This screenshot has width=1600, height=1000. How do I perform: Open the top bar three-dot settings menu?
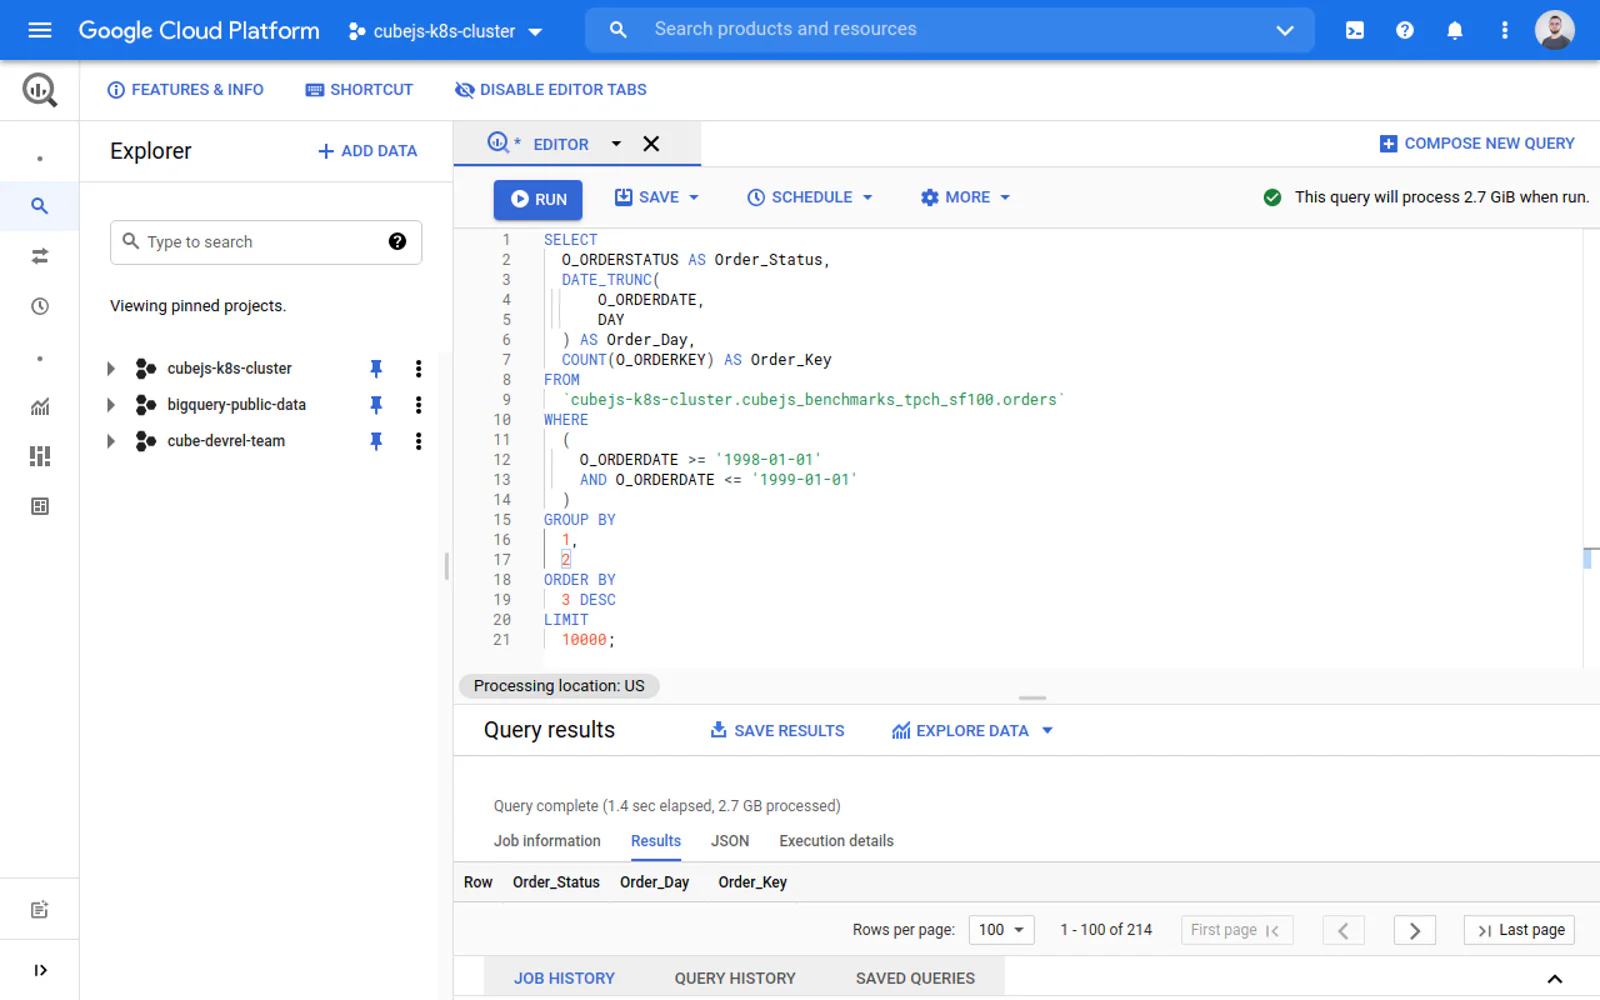pyautogui.click(x=1505, y=30)
